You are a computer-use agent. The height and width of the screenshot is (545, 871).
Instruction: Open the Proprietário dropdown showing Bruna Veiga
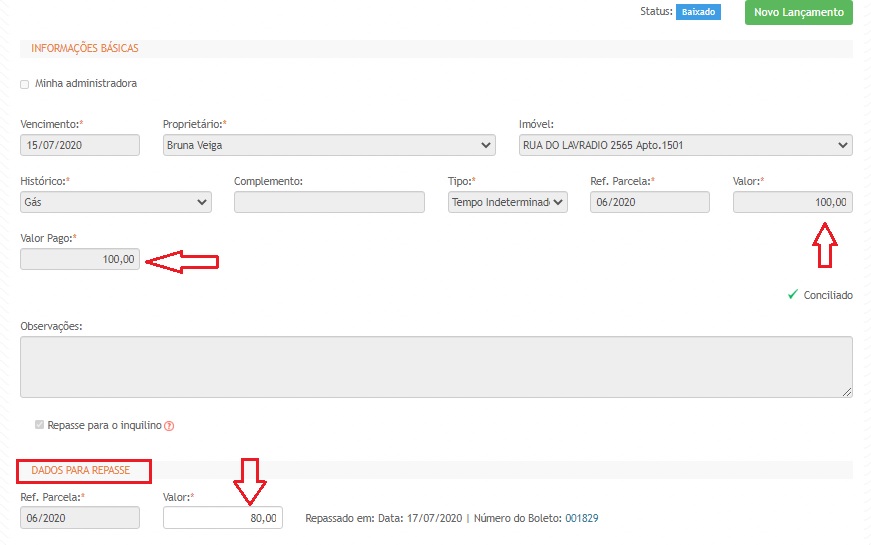click(329, 145)
